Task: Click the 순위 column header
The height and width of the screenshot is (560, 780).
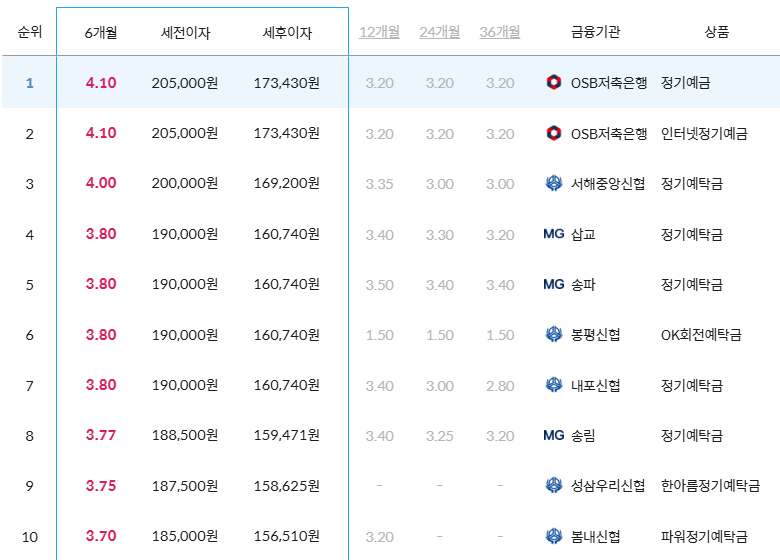Action: (x=30, y=32)
